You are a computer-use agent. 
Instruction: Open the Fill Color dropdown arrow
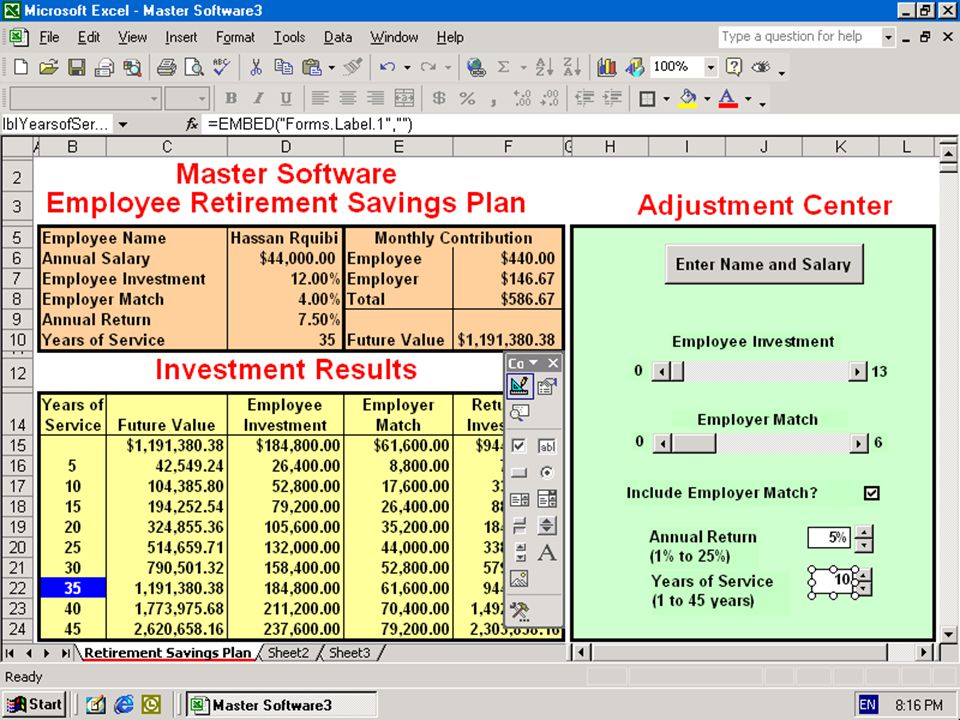pyautogui.click(x=707, y=99)
